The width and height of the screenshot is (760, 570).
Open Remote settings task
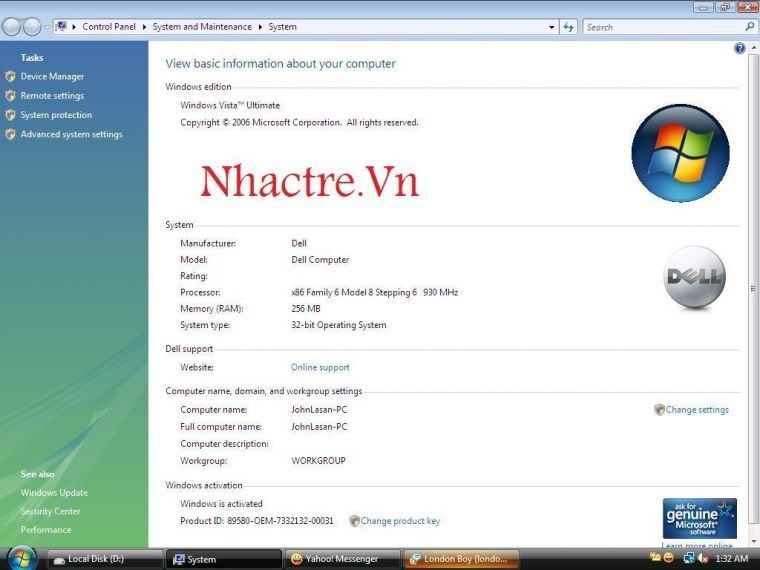[52, 96]
